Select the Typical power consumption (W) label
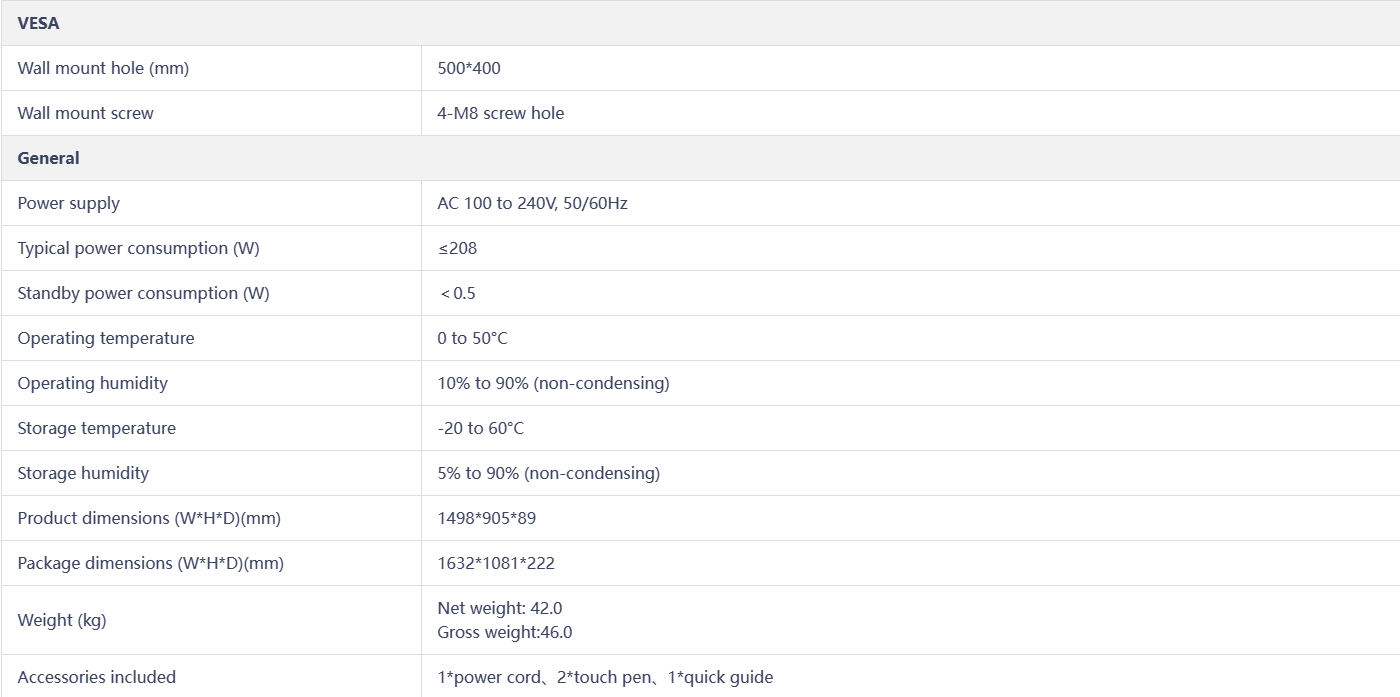Image resolution: width=1400 pixels, height=697 pixels. pyautogui.click(x=138, y=248)
